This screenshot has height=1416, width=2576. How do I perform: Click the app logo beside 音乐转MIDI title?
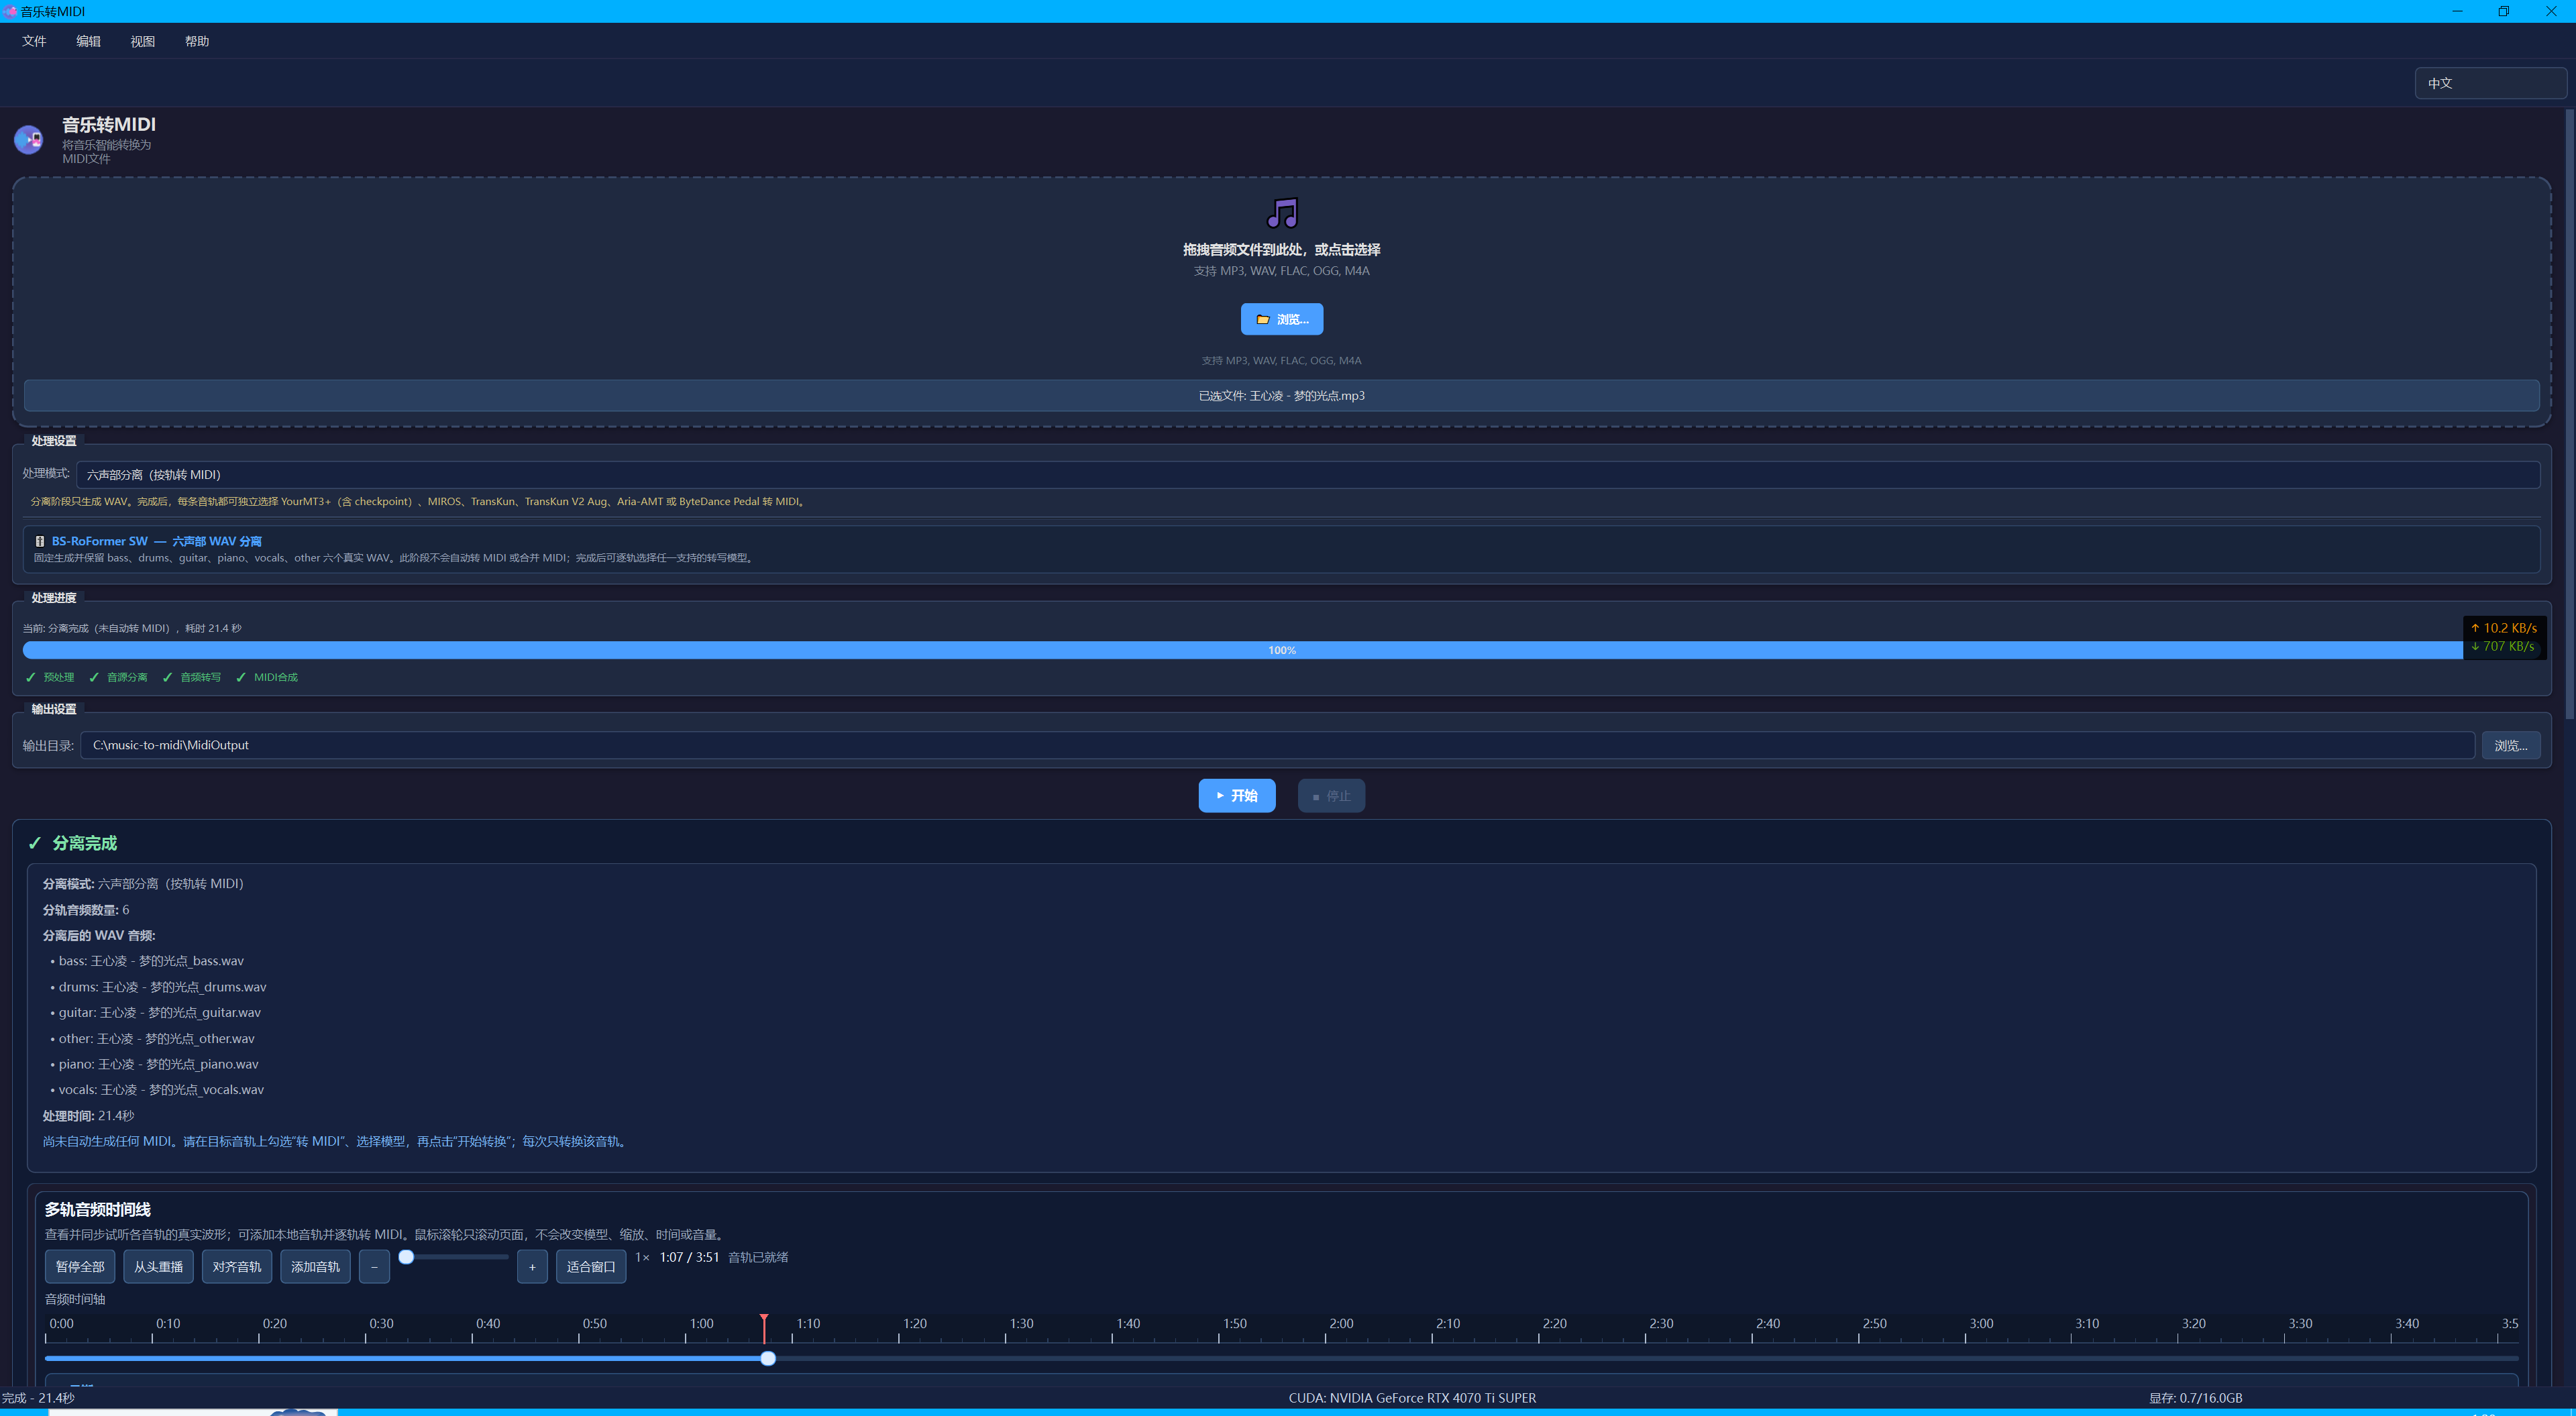(x=28, y=139)
